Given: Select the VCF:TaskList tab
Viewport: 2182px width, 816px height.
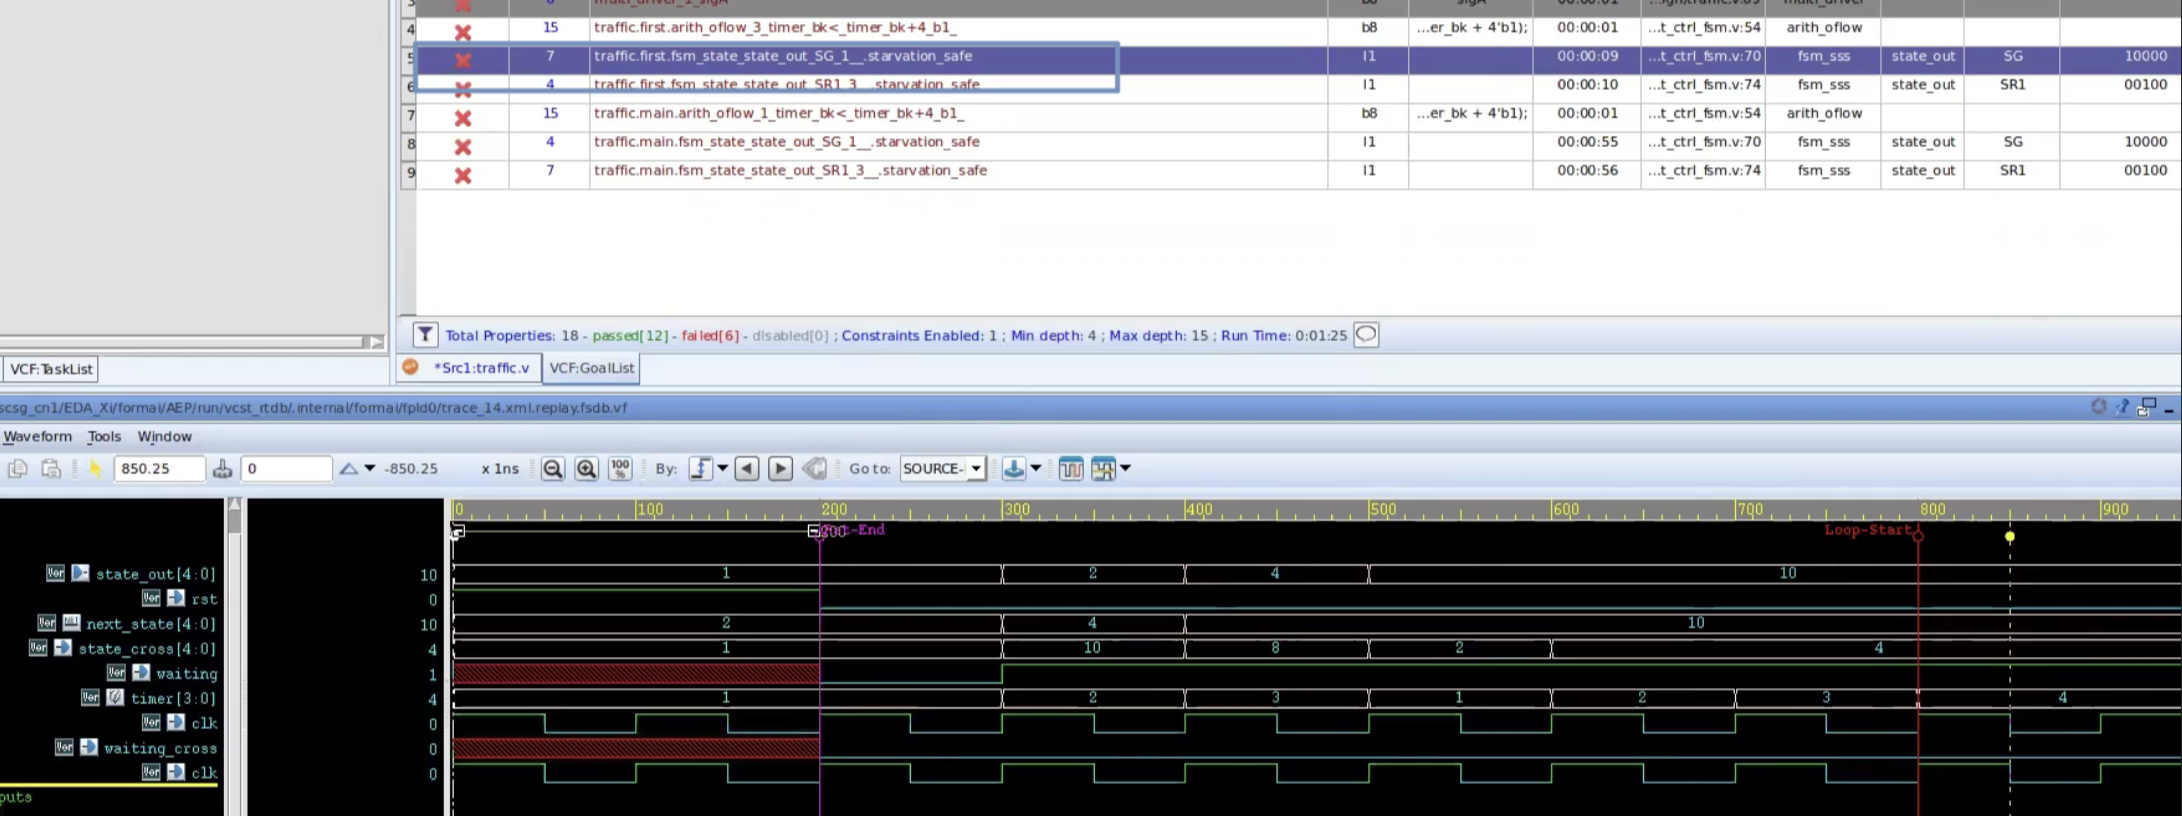Looking at the screenshot, I should 51,369.
